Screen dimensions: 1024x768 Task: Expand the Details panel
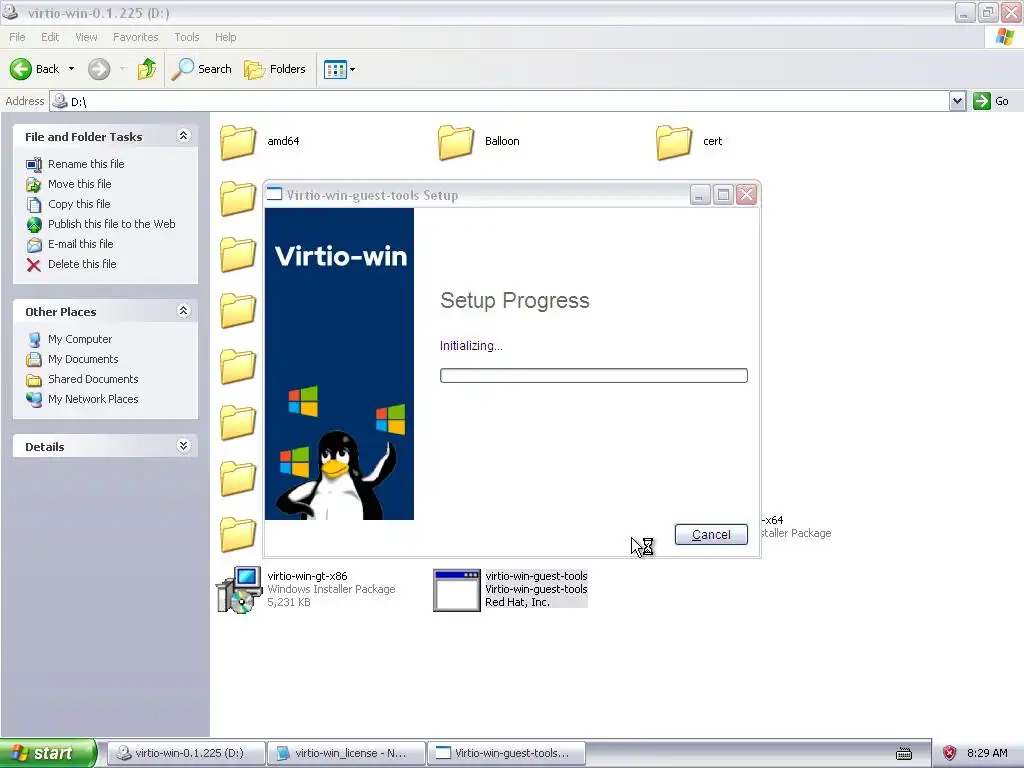coord(184,446)
